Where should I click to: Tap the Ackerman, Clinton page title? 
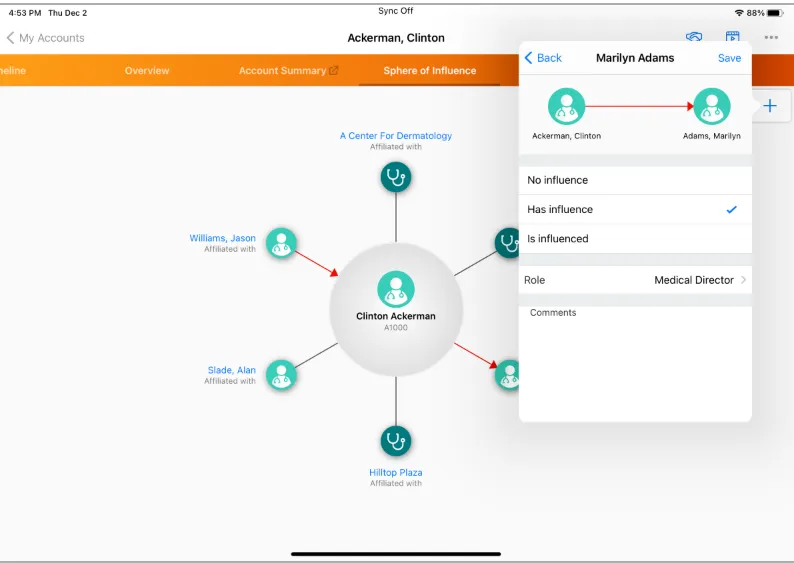396,38
